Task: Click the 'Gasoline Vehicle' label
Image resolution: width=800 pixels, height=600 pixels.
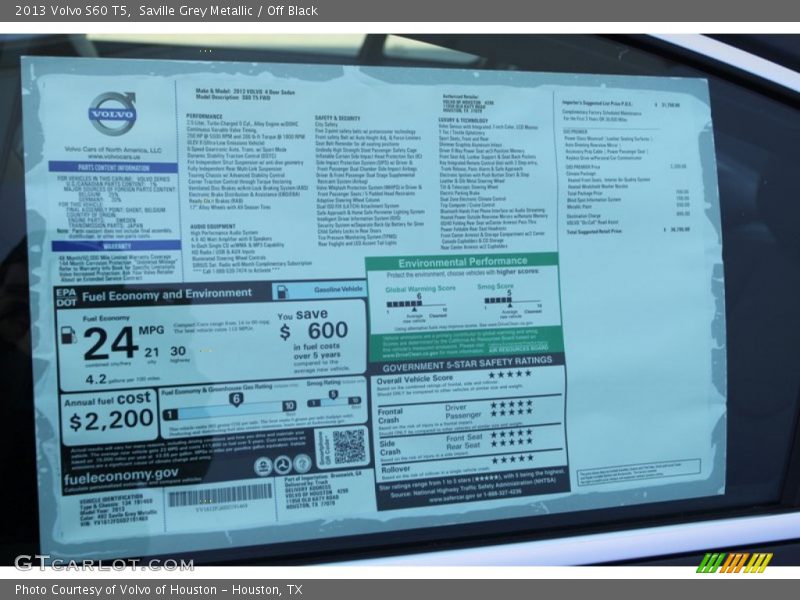Action: tap(338, 289)
